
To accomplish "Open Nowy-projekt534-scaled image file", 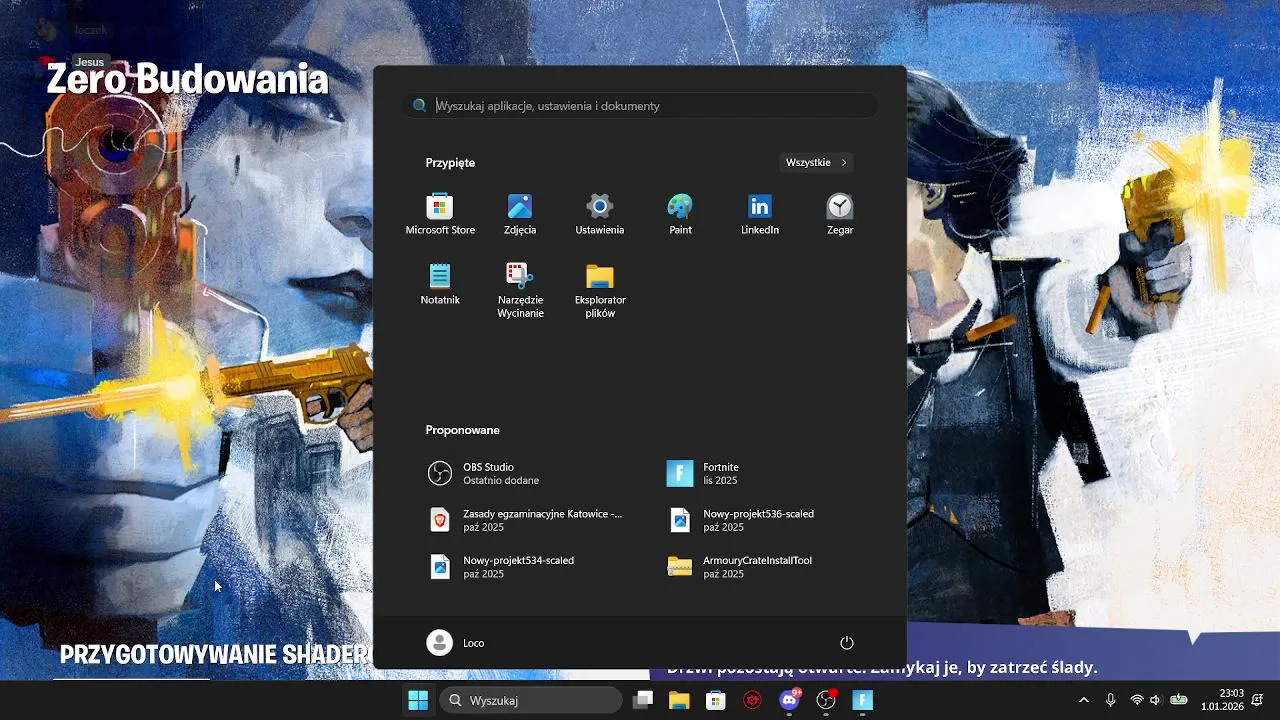I will pyautogui.click(x=520, y=567).
